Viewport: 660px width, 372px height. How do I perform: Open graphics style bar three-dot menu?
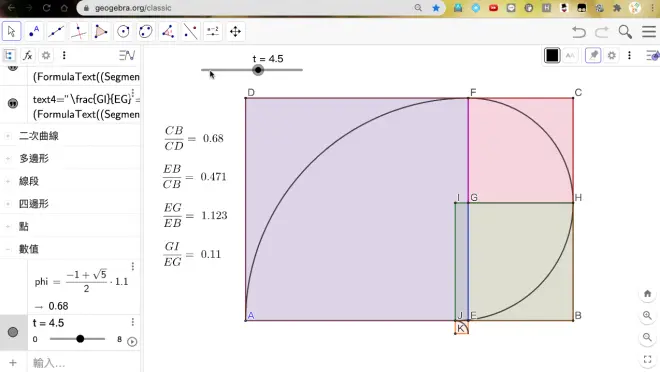click(629, 55)
